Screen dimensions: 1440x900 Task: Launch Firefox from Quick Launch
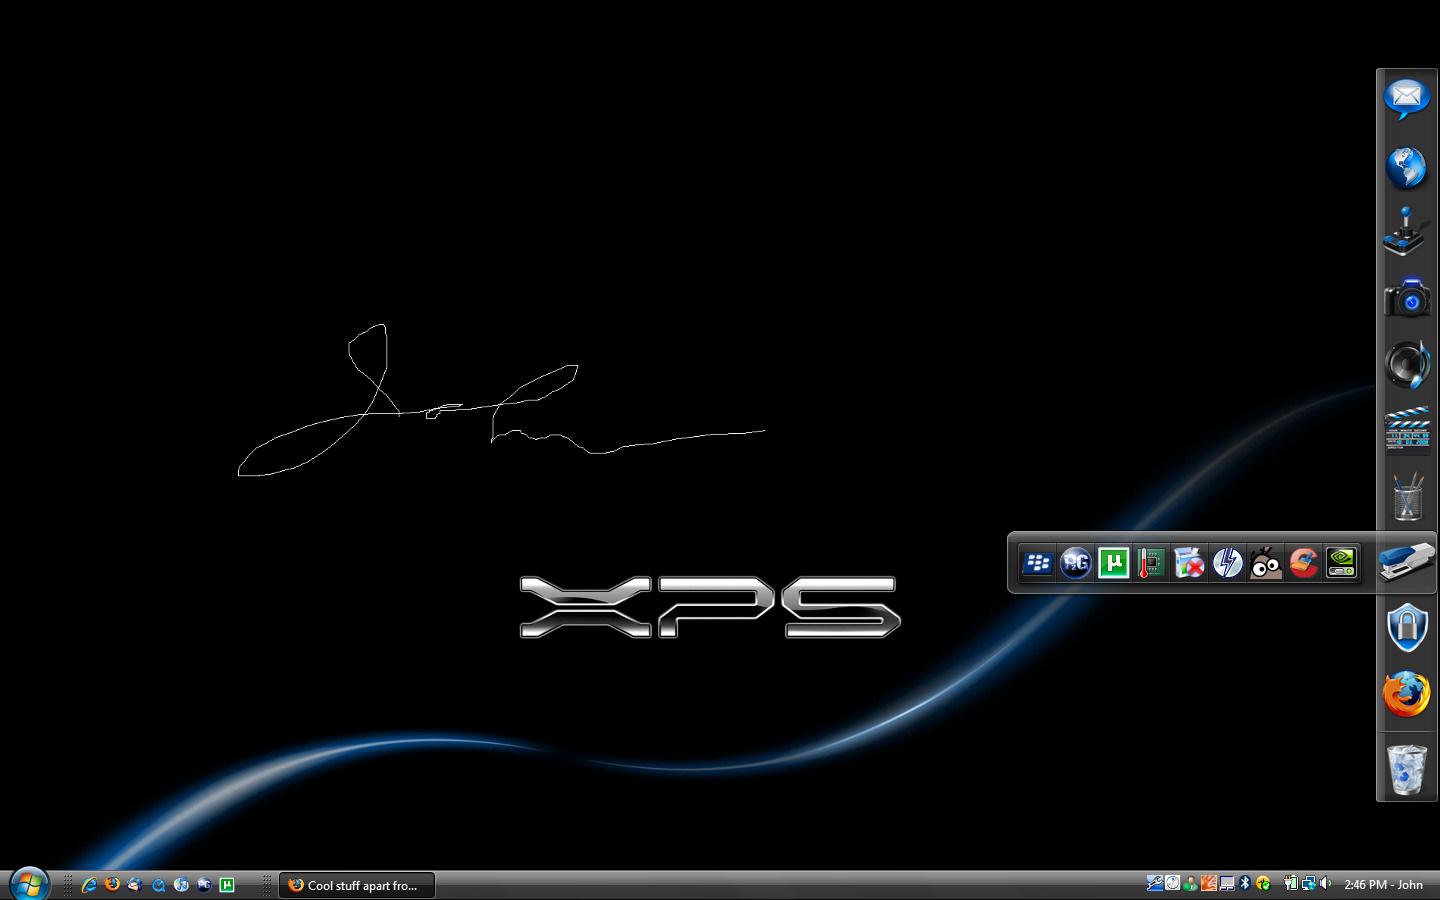tap(112, 885)
